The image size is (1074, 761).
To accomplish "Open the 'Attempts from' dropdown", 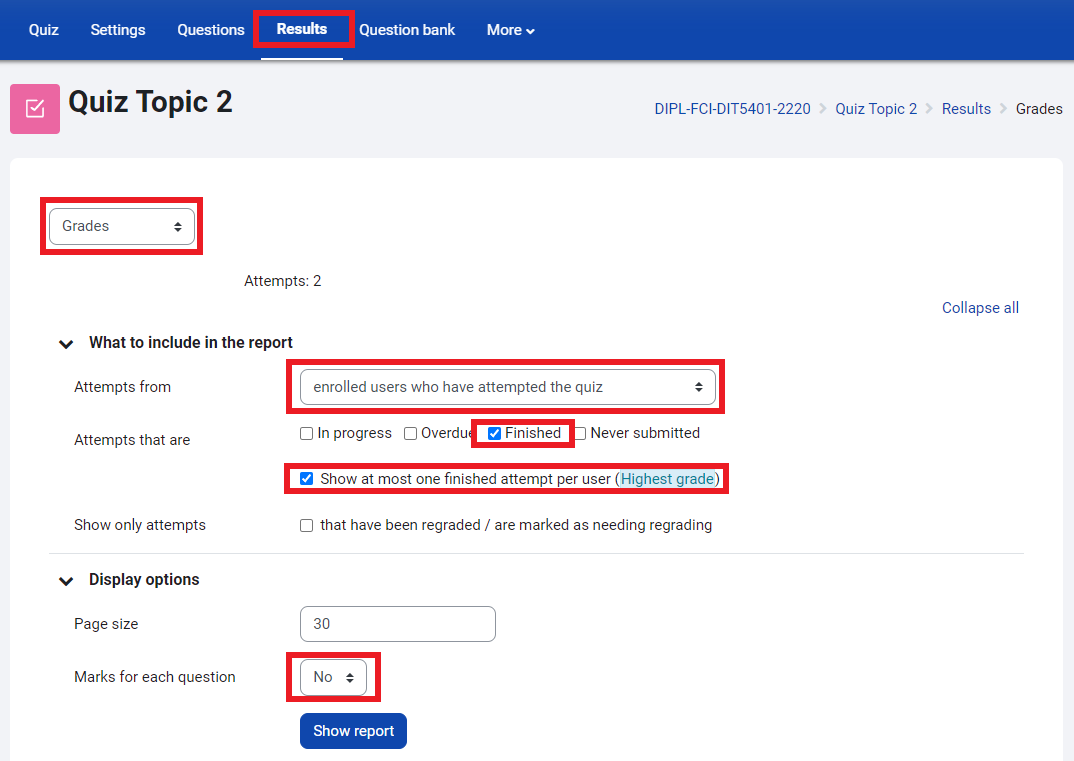I will (507, 387).
